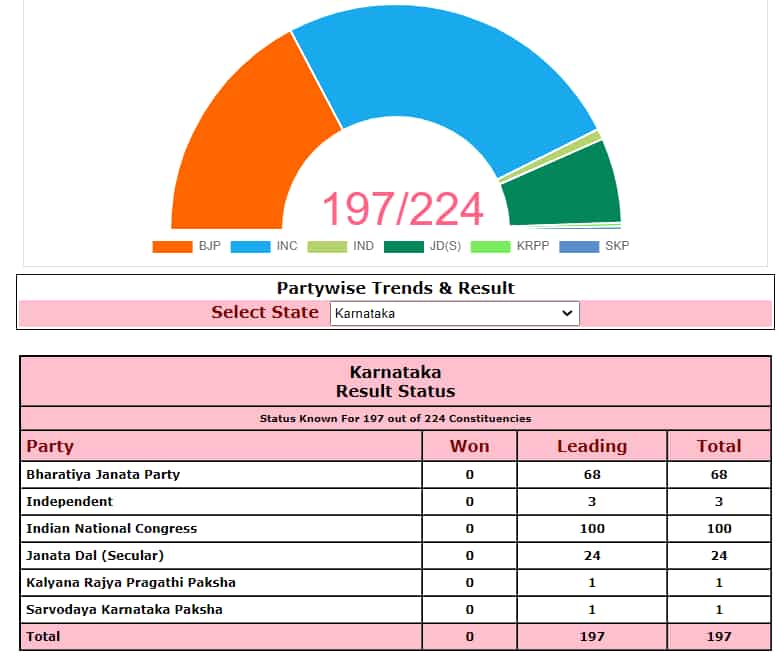777x653 pixels.
Task: Click the KRPP bright green legend swatch
Action: pyautogui.click(x=490, y=246)
